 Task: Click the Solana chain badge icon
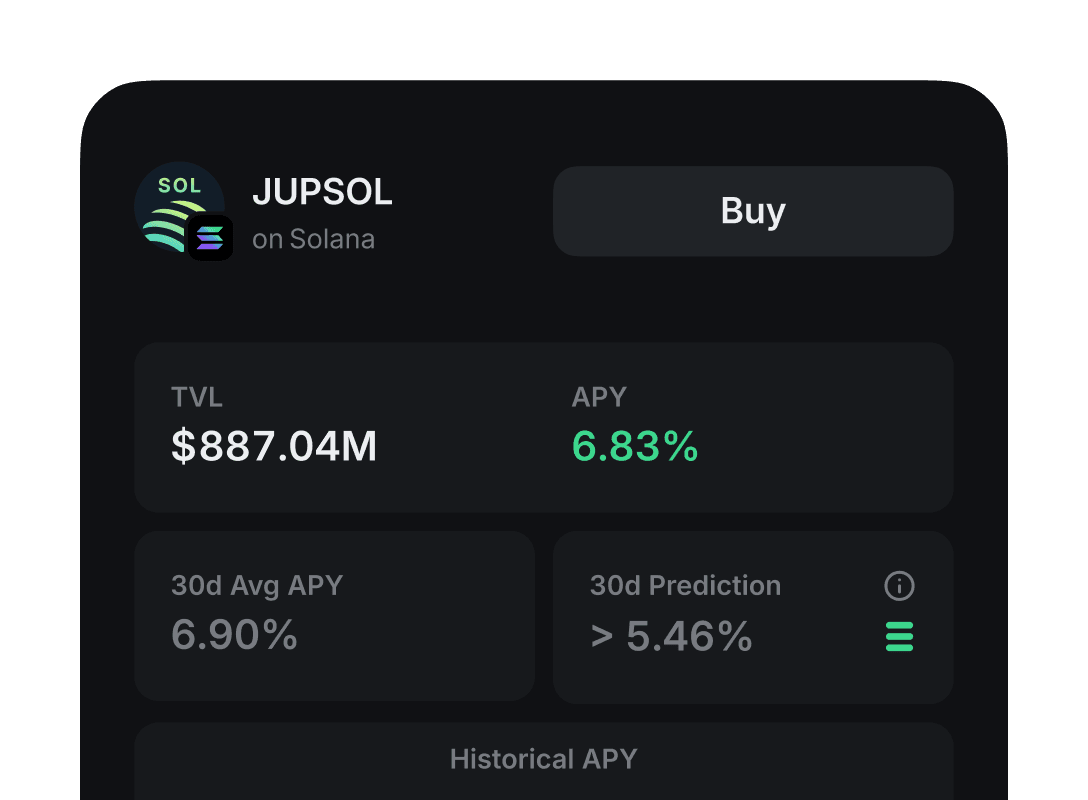211,238
